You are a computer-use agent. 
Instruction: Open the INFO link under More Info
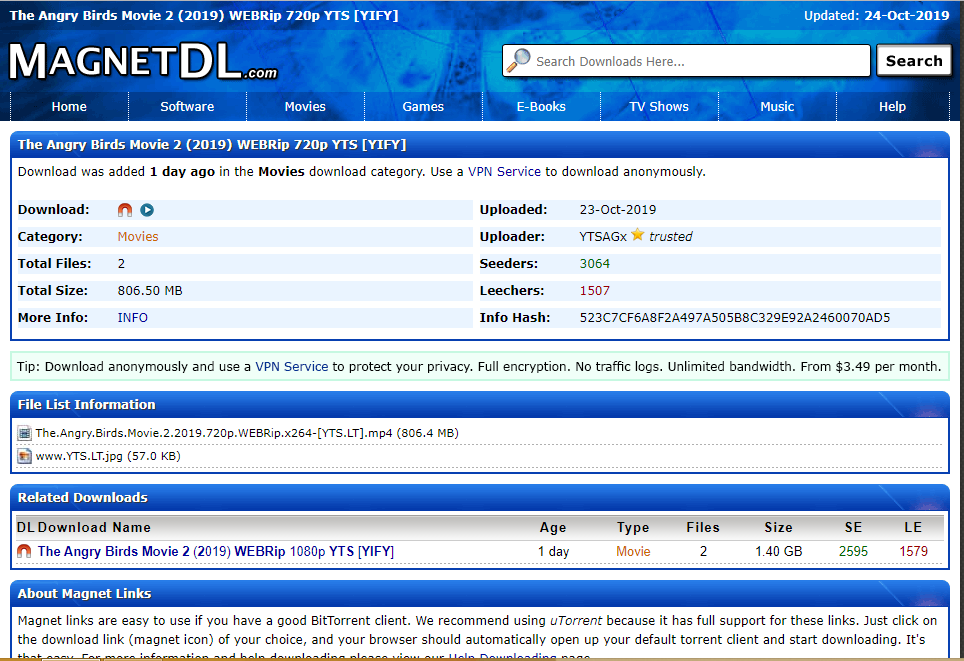tap(133, 318)
